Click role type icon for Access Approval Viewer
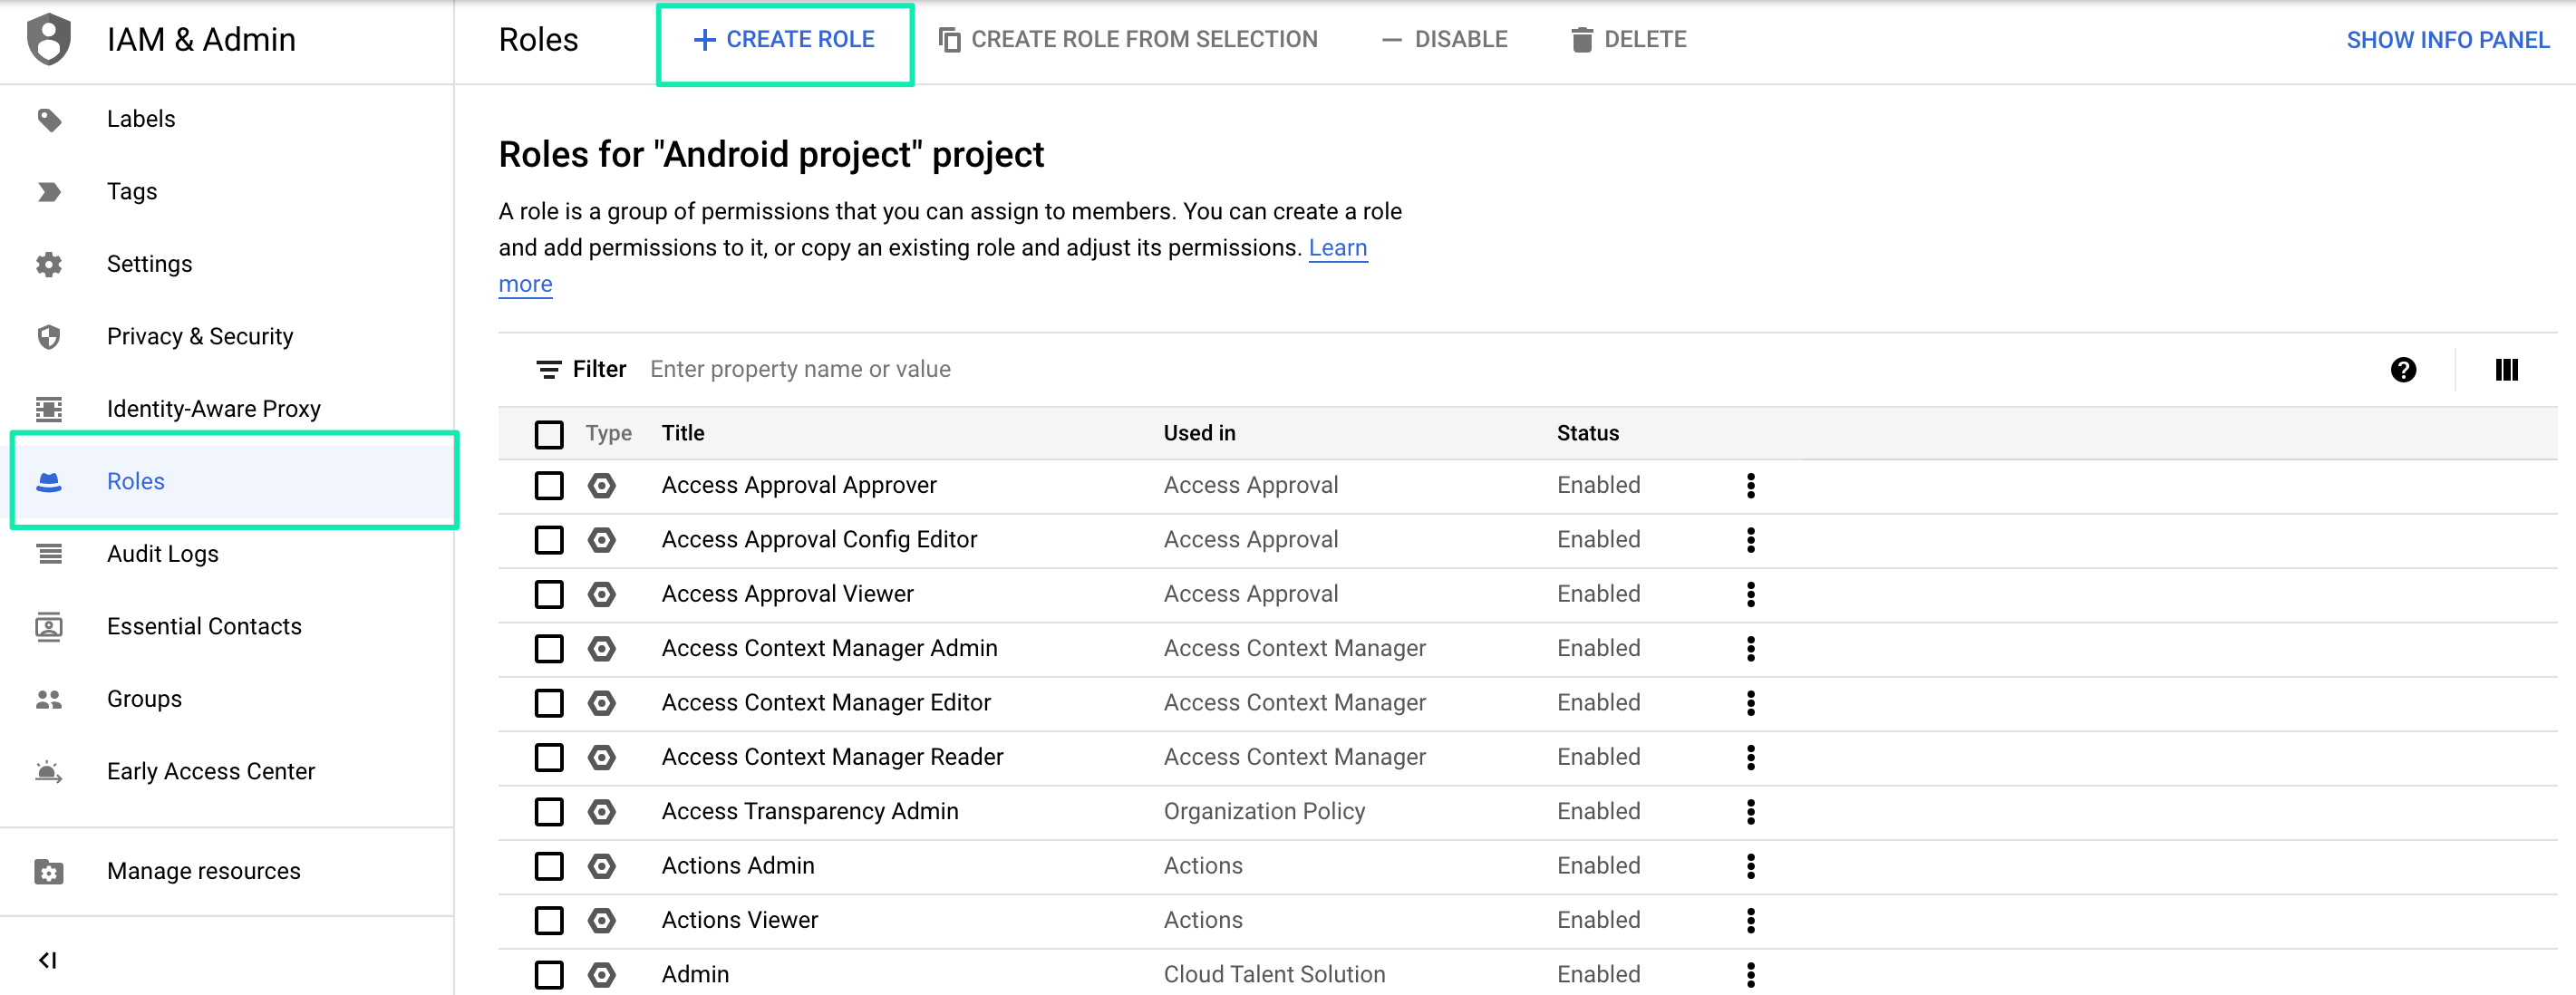 click(601, 595)
